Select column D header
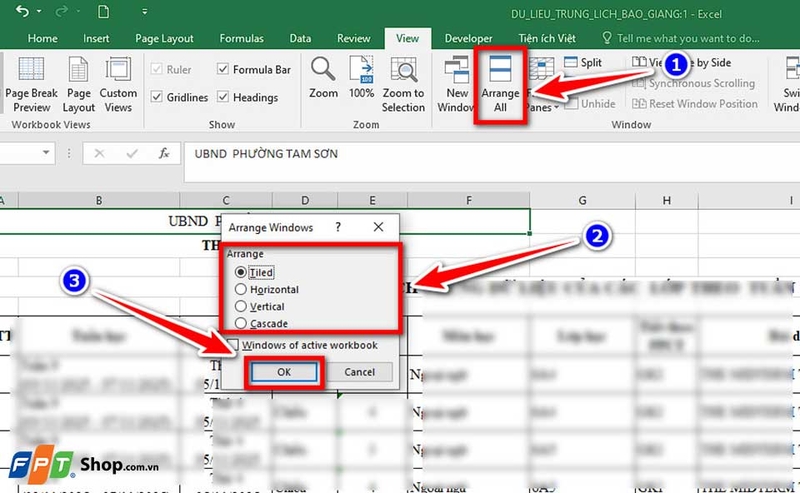This screenshot has width=800, height=493. (305, 200)
